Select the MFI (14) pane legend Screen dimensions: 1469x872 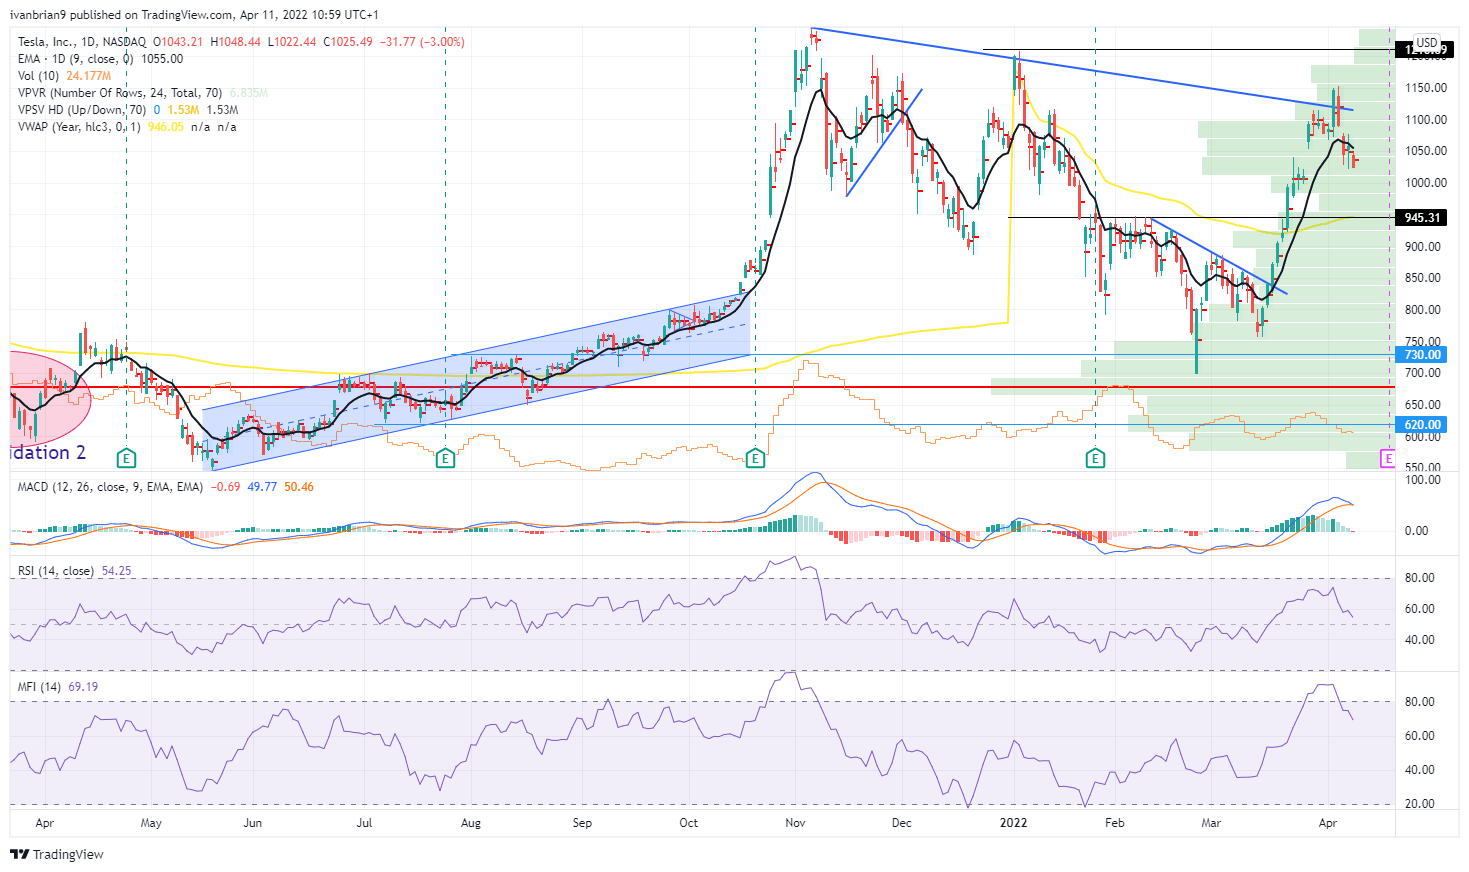coord(40,687)
